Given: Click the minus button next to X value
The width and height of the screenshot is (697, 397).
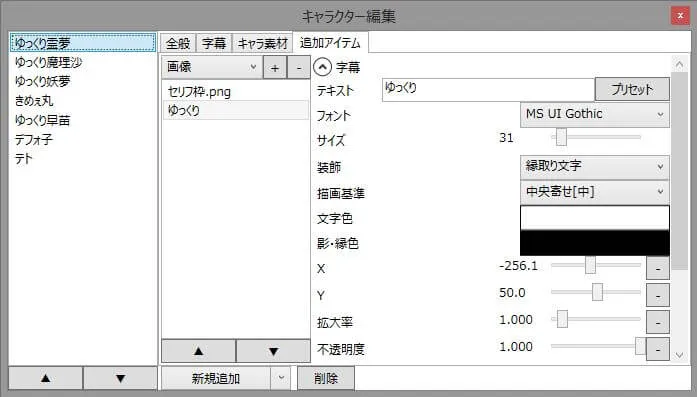Looking at the screenshot, I should (658, 269).
